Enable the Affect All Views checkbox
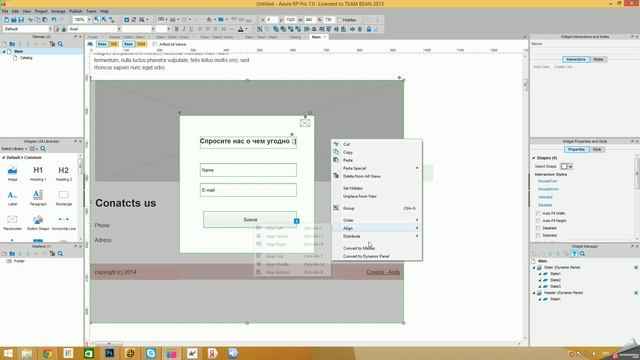640x360 pixels. [x=155, y=44]
